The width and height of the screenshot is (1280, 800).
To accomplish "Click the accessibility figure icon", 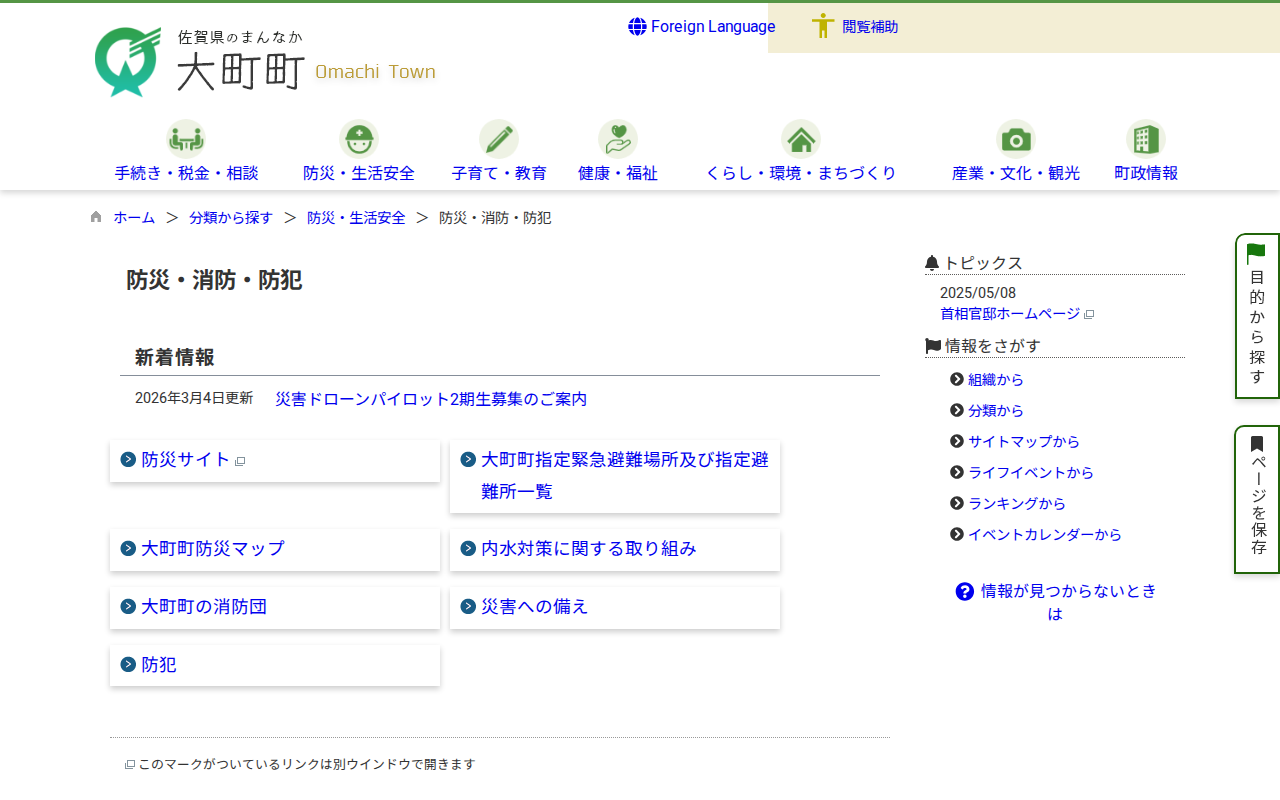I will coord(823,27).
